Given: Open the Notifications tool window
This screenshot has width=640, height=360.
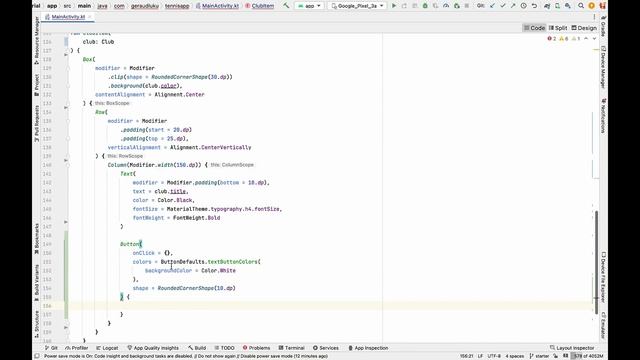Looking at the screenshot, I should (603, 115).
